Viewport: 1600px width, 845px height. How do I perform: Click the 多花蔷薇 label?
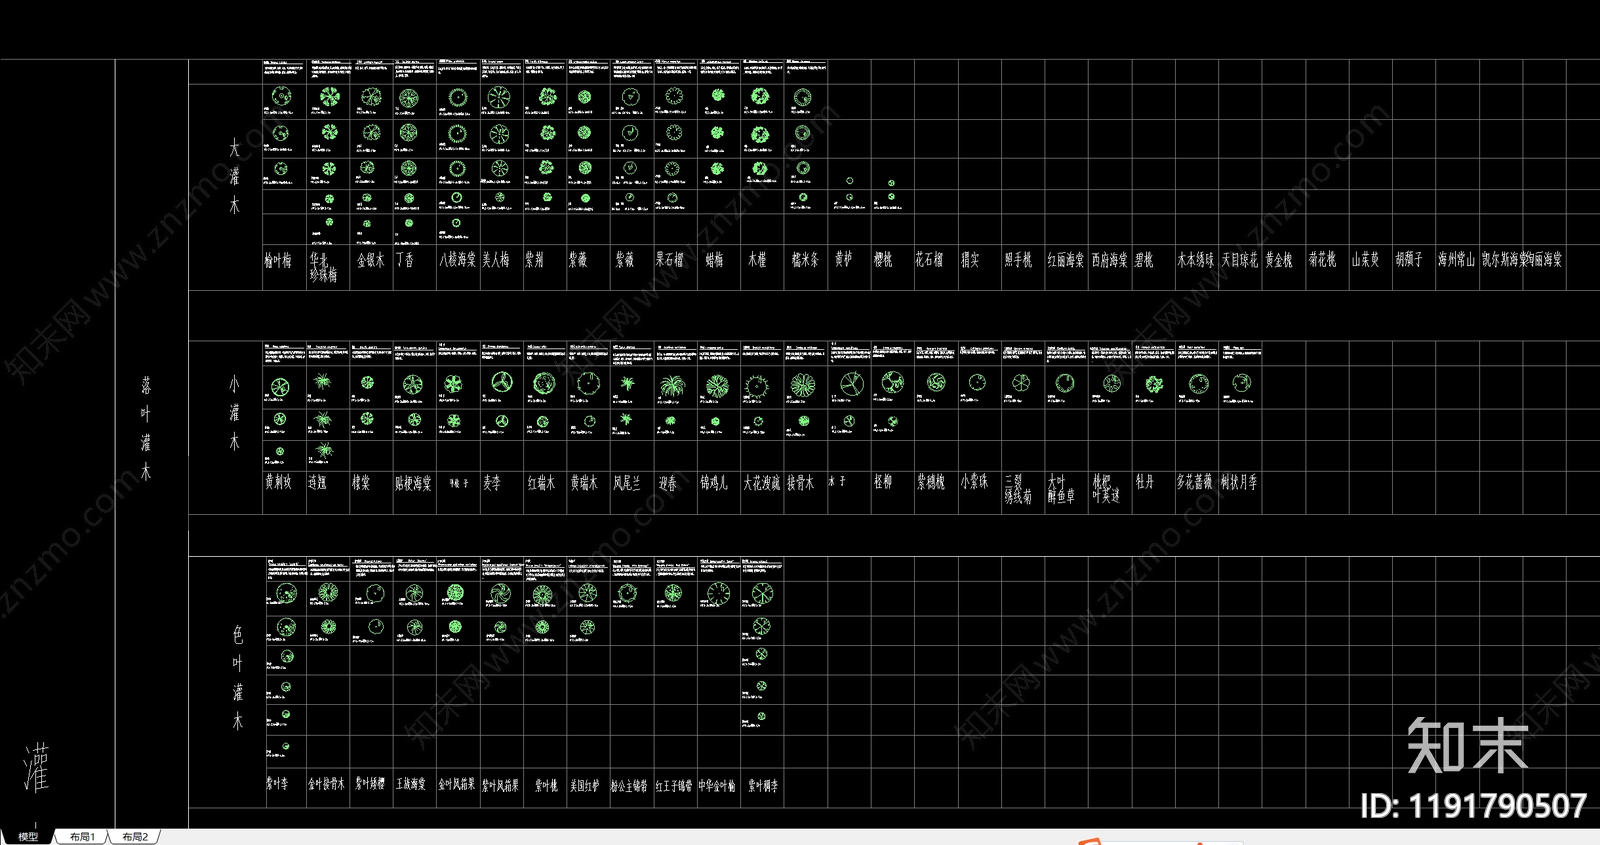pos(1196,482)
